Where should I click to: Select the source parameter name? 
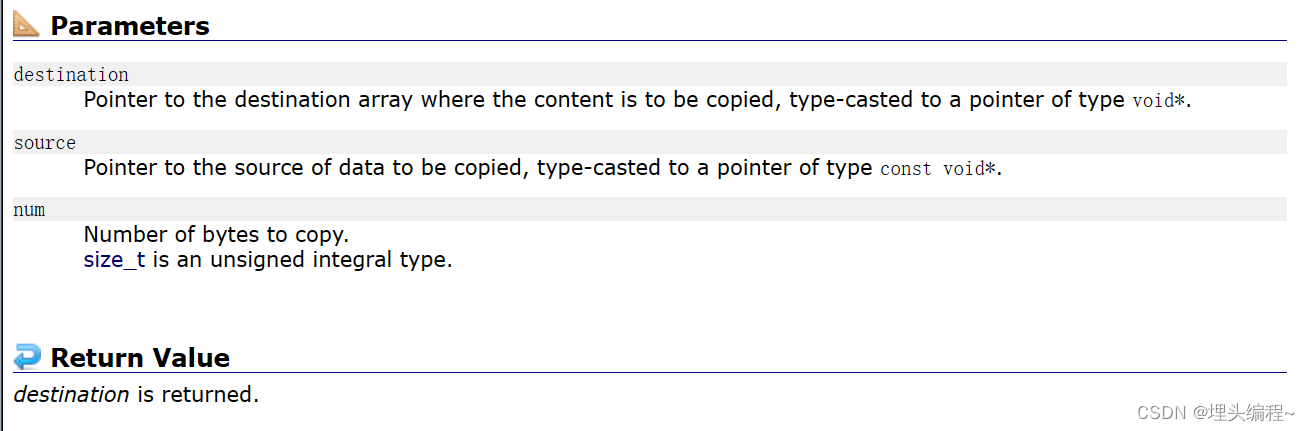tap(45, 143)
